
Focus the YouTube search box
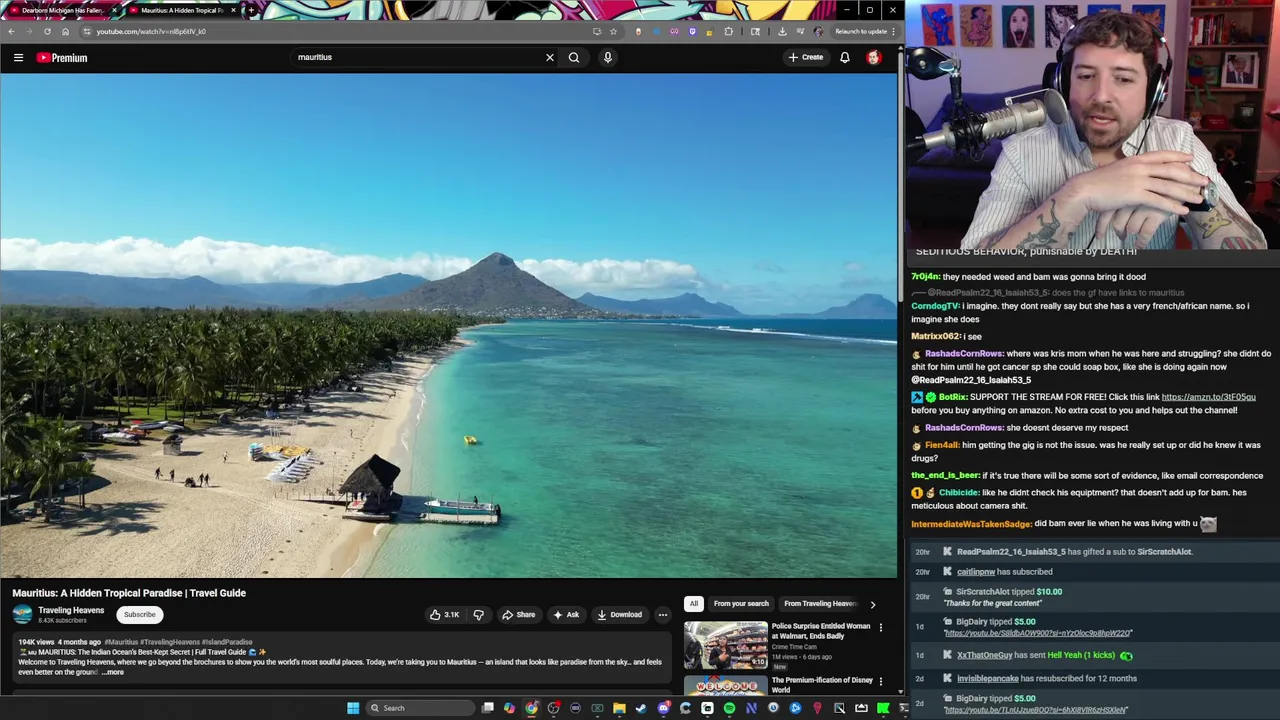(418, 57)
